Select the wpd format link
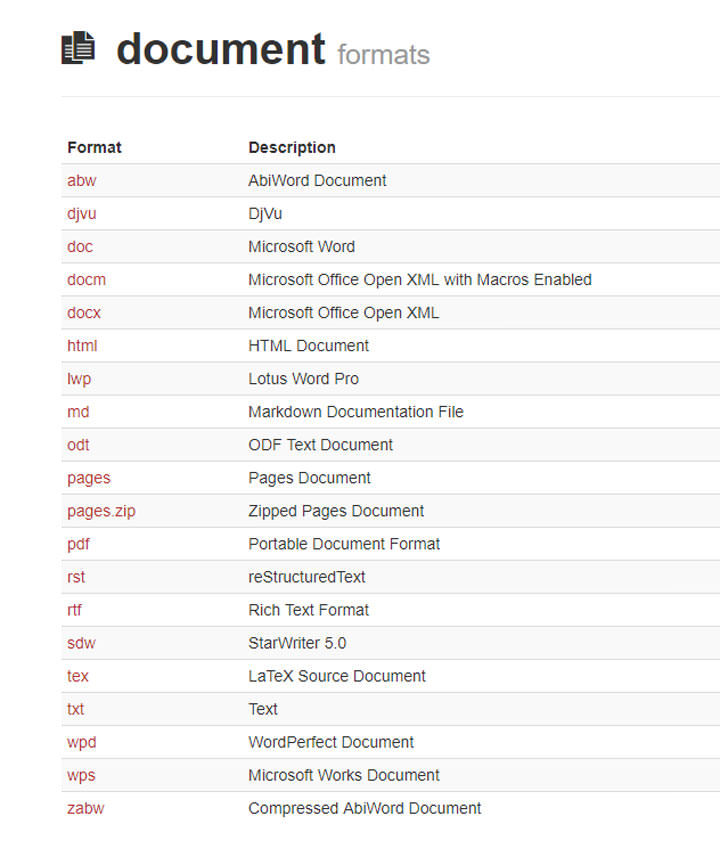 (82, 742)
